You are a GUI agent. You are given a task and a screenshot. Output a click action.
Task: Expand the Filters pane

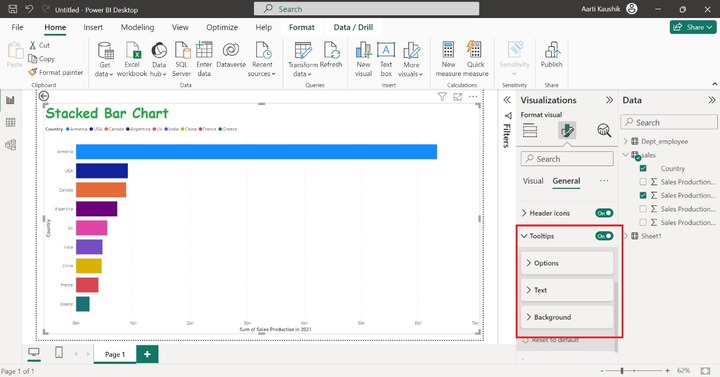507,100
